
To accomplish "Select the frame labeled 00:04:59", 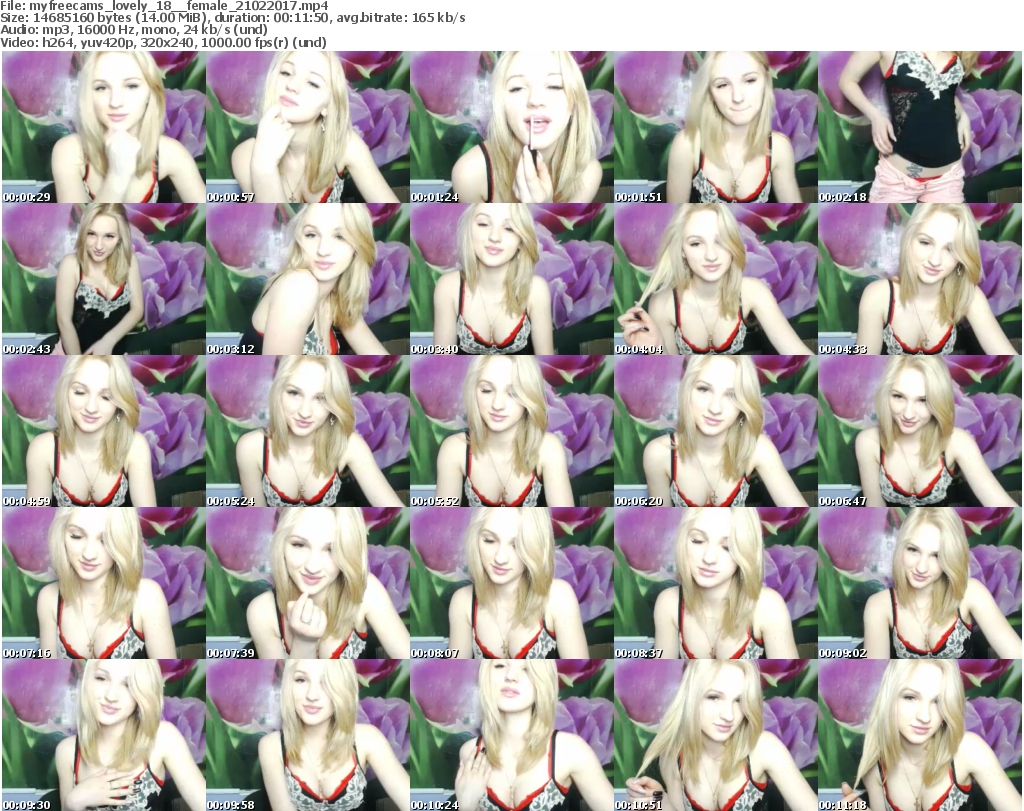I will [x=104, y=432].
